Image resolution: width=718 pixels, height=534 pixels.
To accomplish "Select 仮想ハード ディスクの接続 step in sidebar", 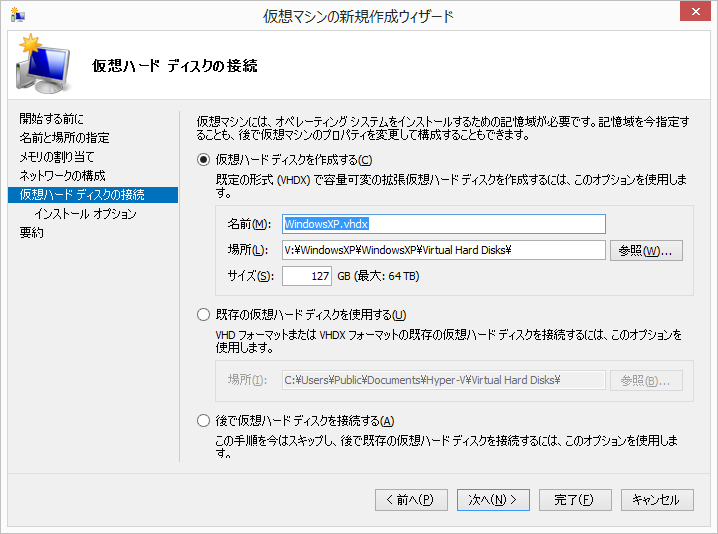I will (x=82, y=195).
